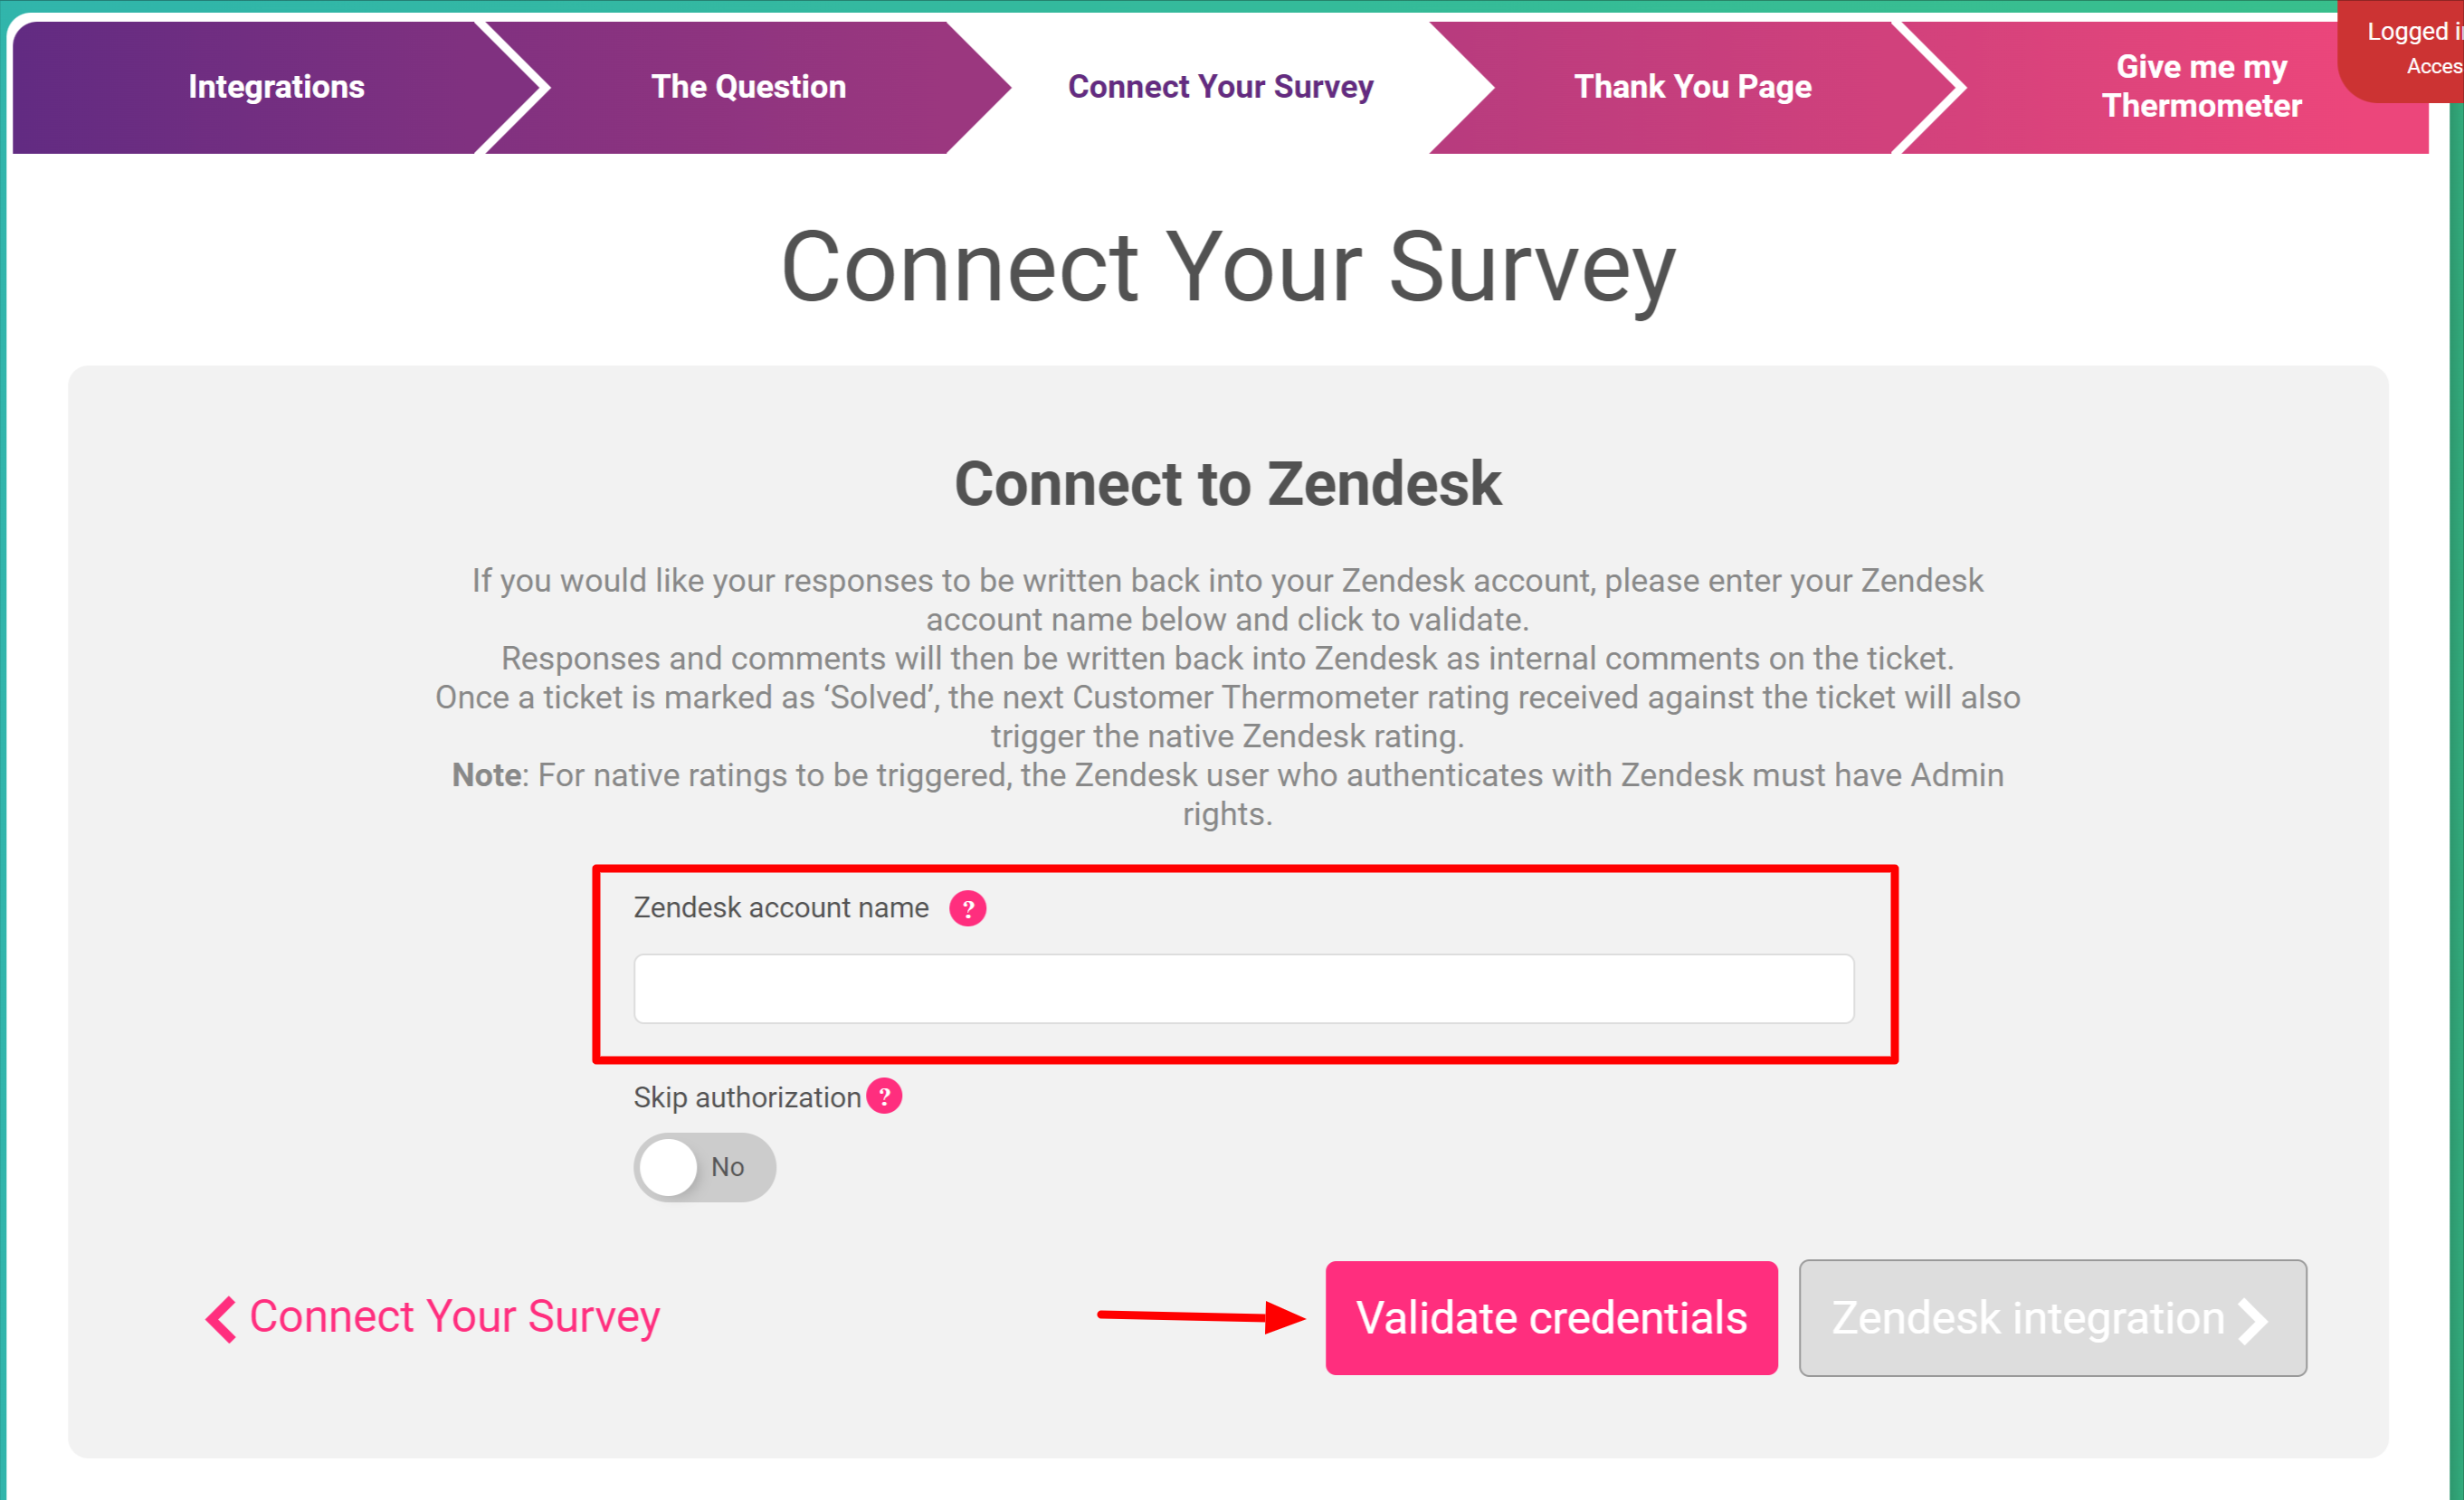Viewport: 2464px width, 1500px height.
Task: Click the Skip authorization label
Action: pos(747,1097)
